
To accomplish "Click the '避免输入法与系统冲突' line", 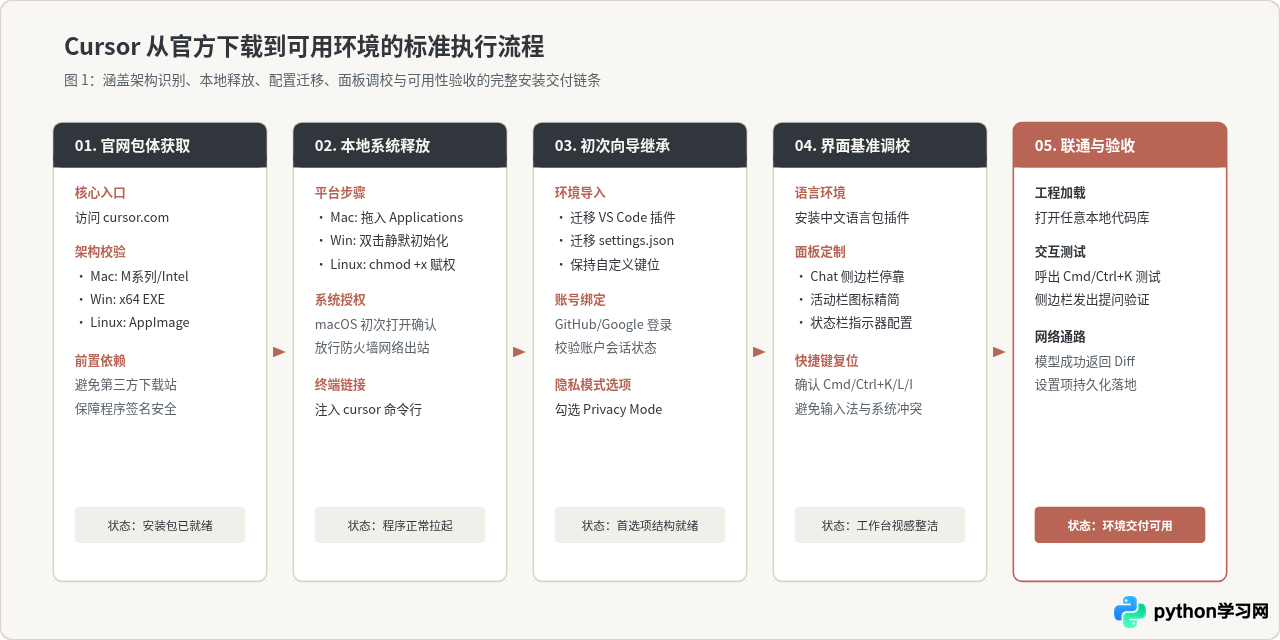I will point(859,409).
